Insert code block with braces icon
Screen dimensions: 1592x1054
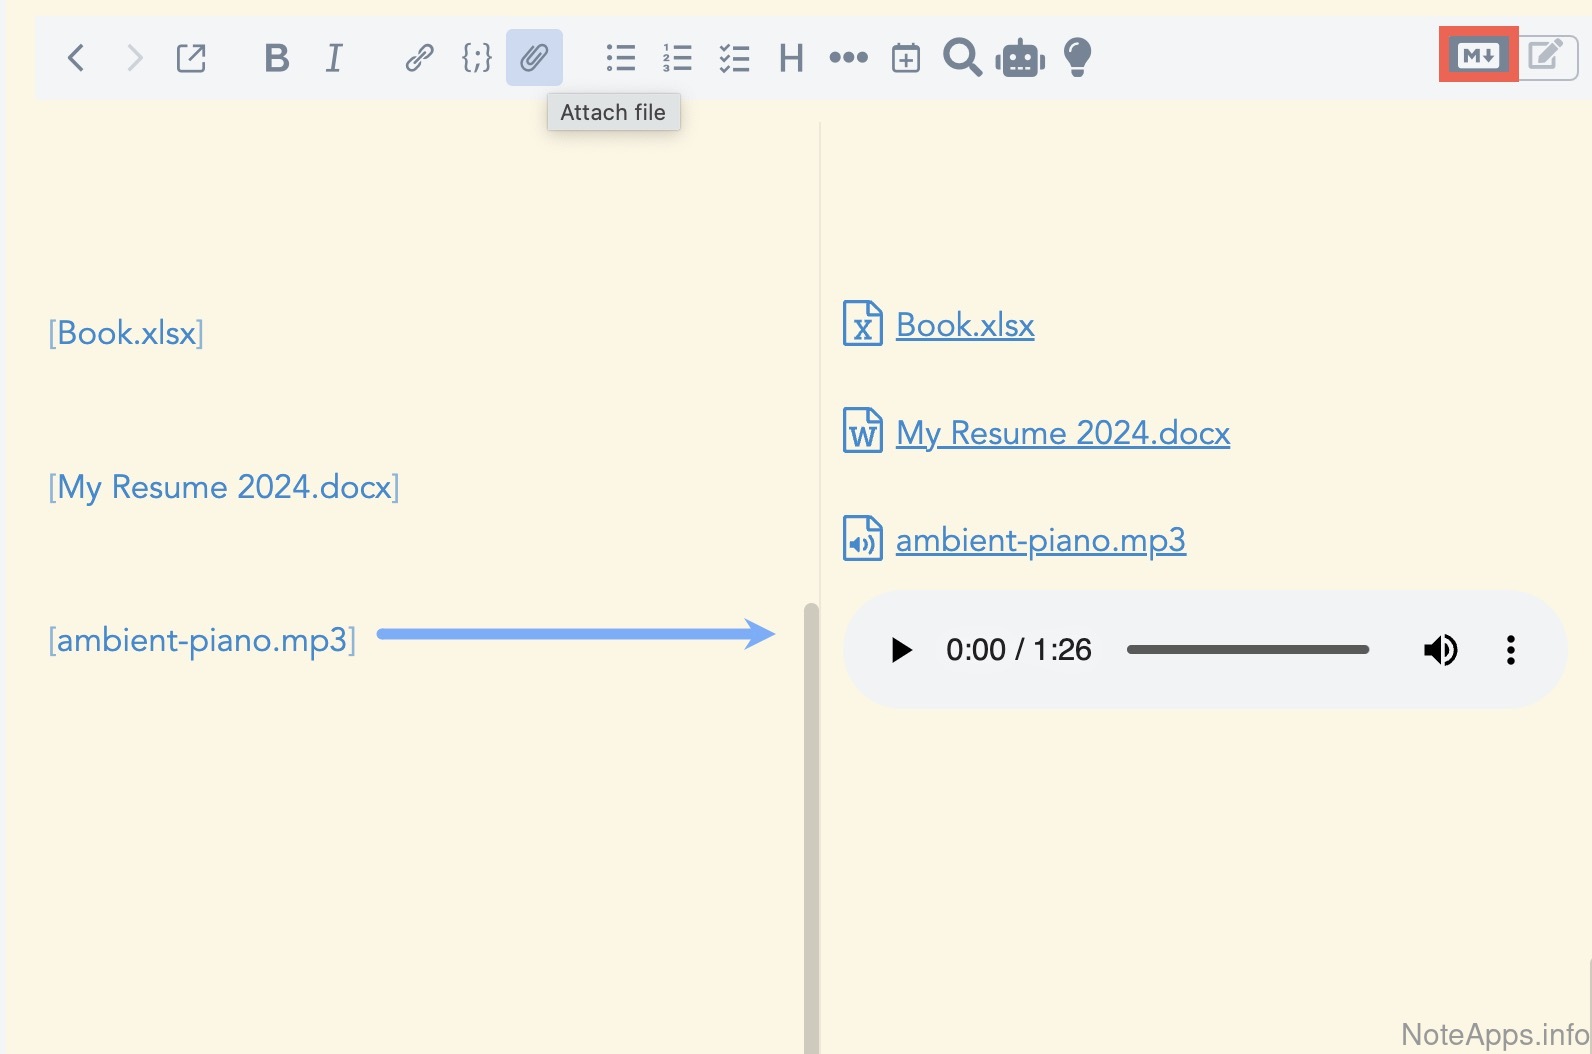pos(476,58)
